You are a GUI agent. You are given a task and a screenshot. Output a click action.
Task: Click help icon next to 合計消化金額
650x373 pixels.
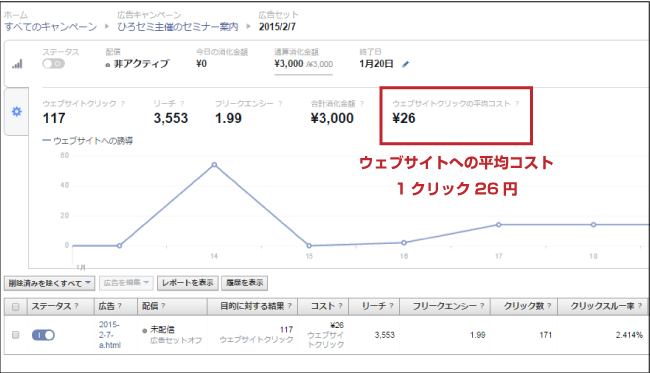(362, 104)
